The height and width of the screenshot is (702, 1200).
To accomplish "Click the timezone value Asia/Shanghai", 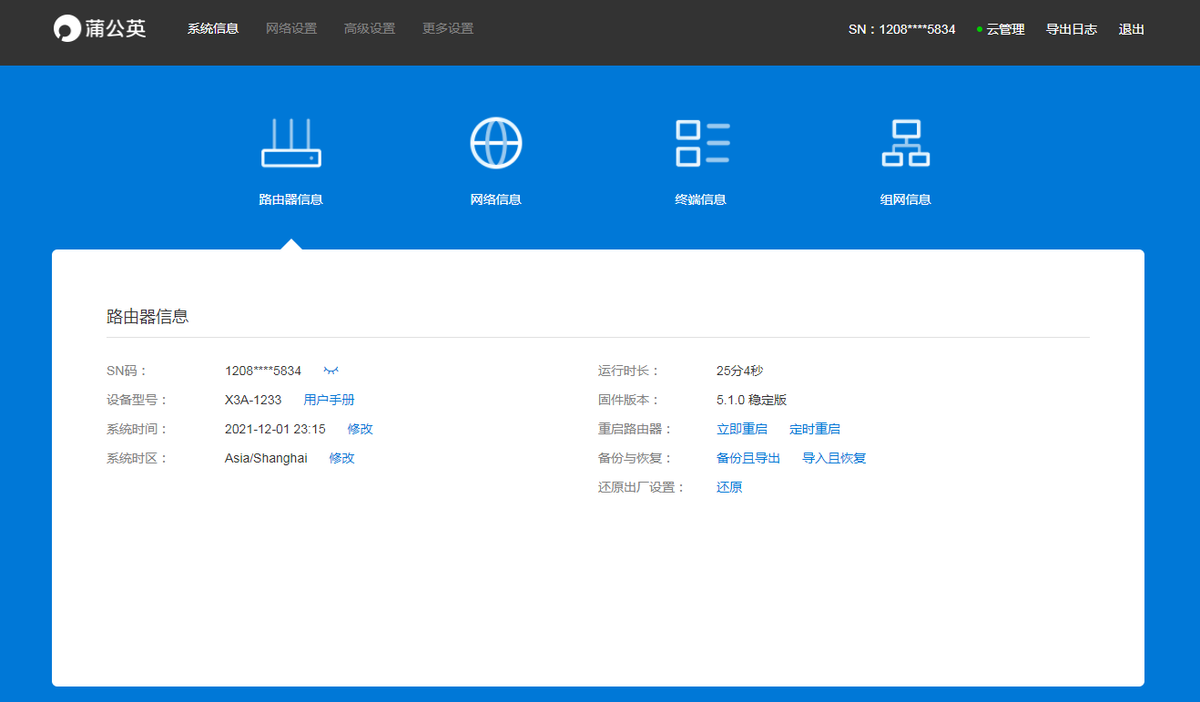I will pos(266,458).
